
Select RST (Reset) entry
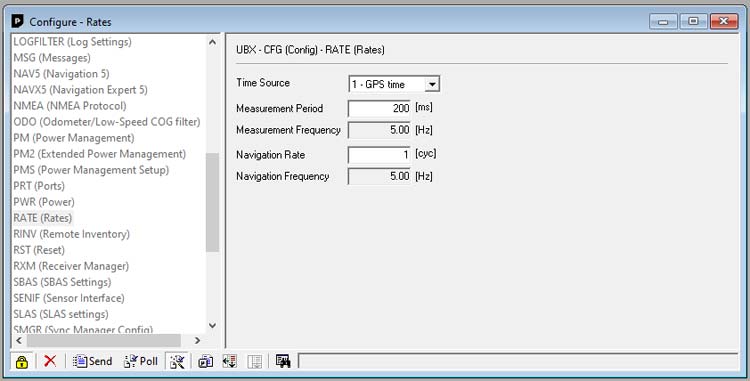[39, 250]
